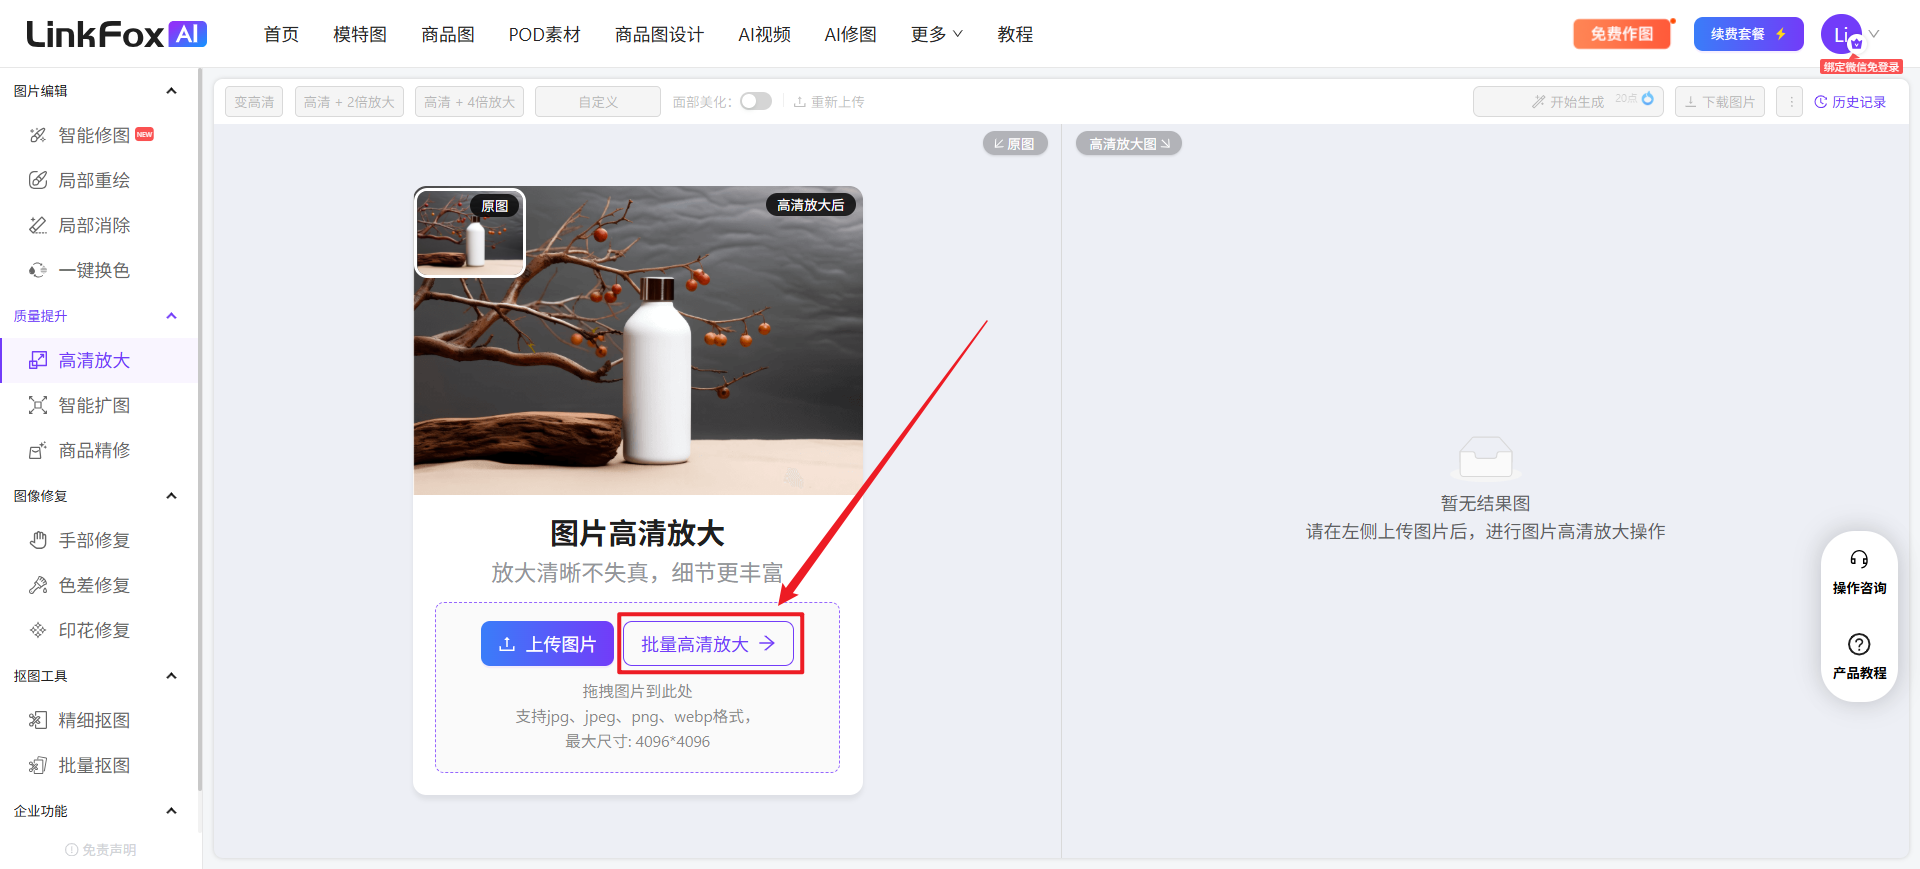Screen dimensions: 1920x869
Task: Open the 模特图 menu item
Action: pyautogui.click(x=360, y=34)
